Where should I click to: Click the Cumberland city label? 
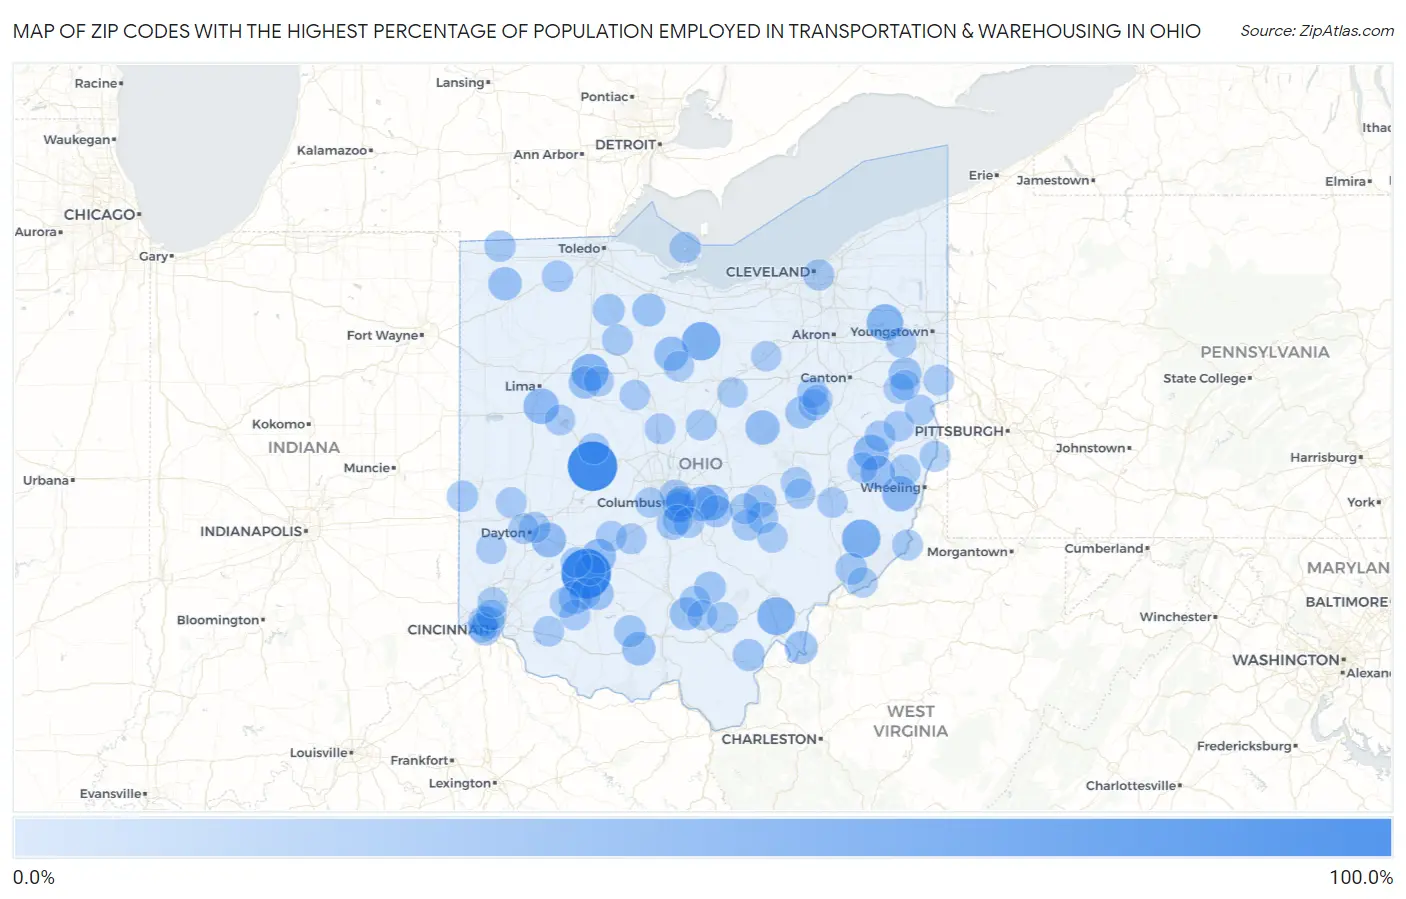[x=1105, y=549]
